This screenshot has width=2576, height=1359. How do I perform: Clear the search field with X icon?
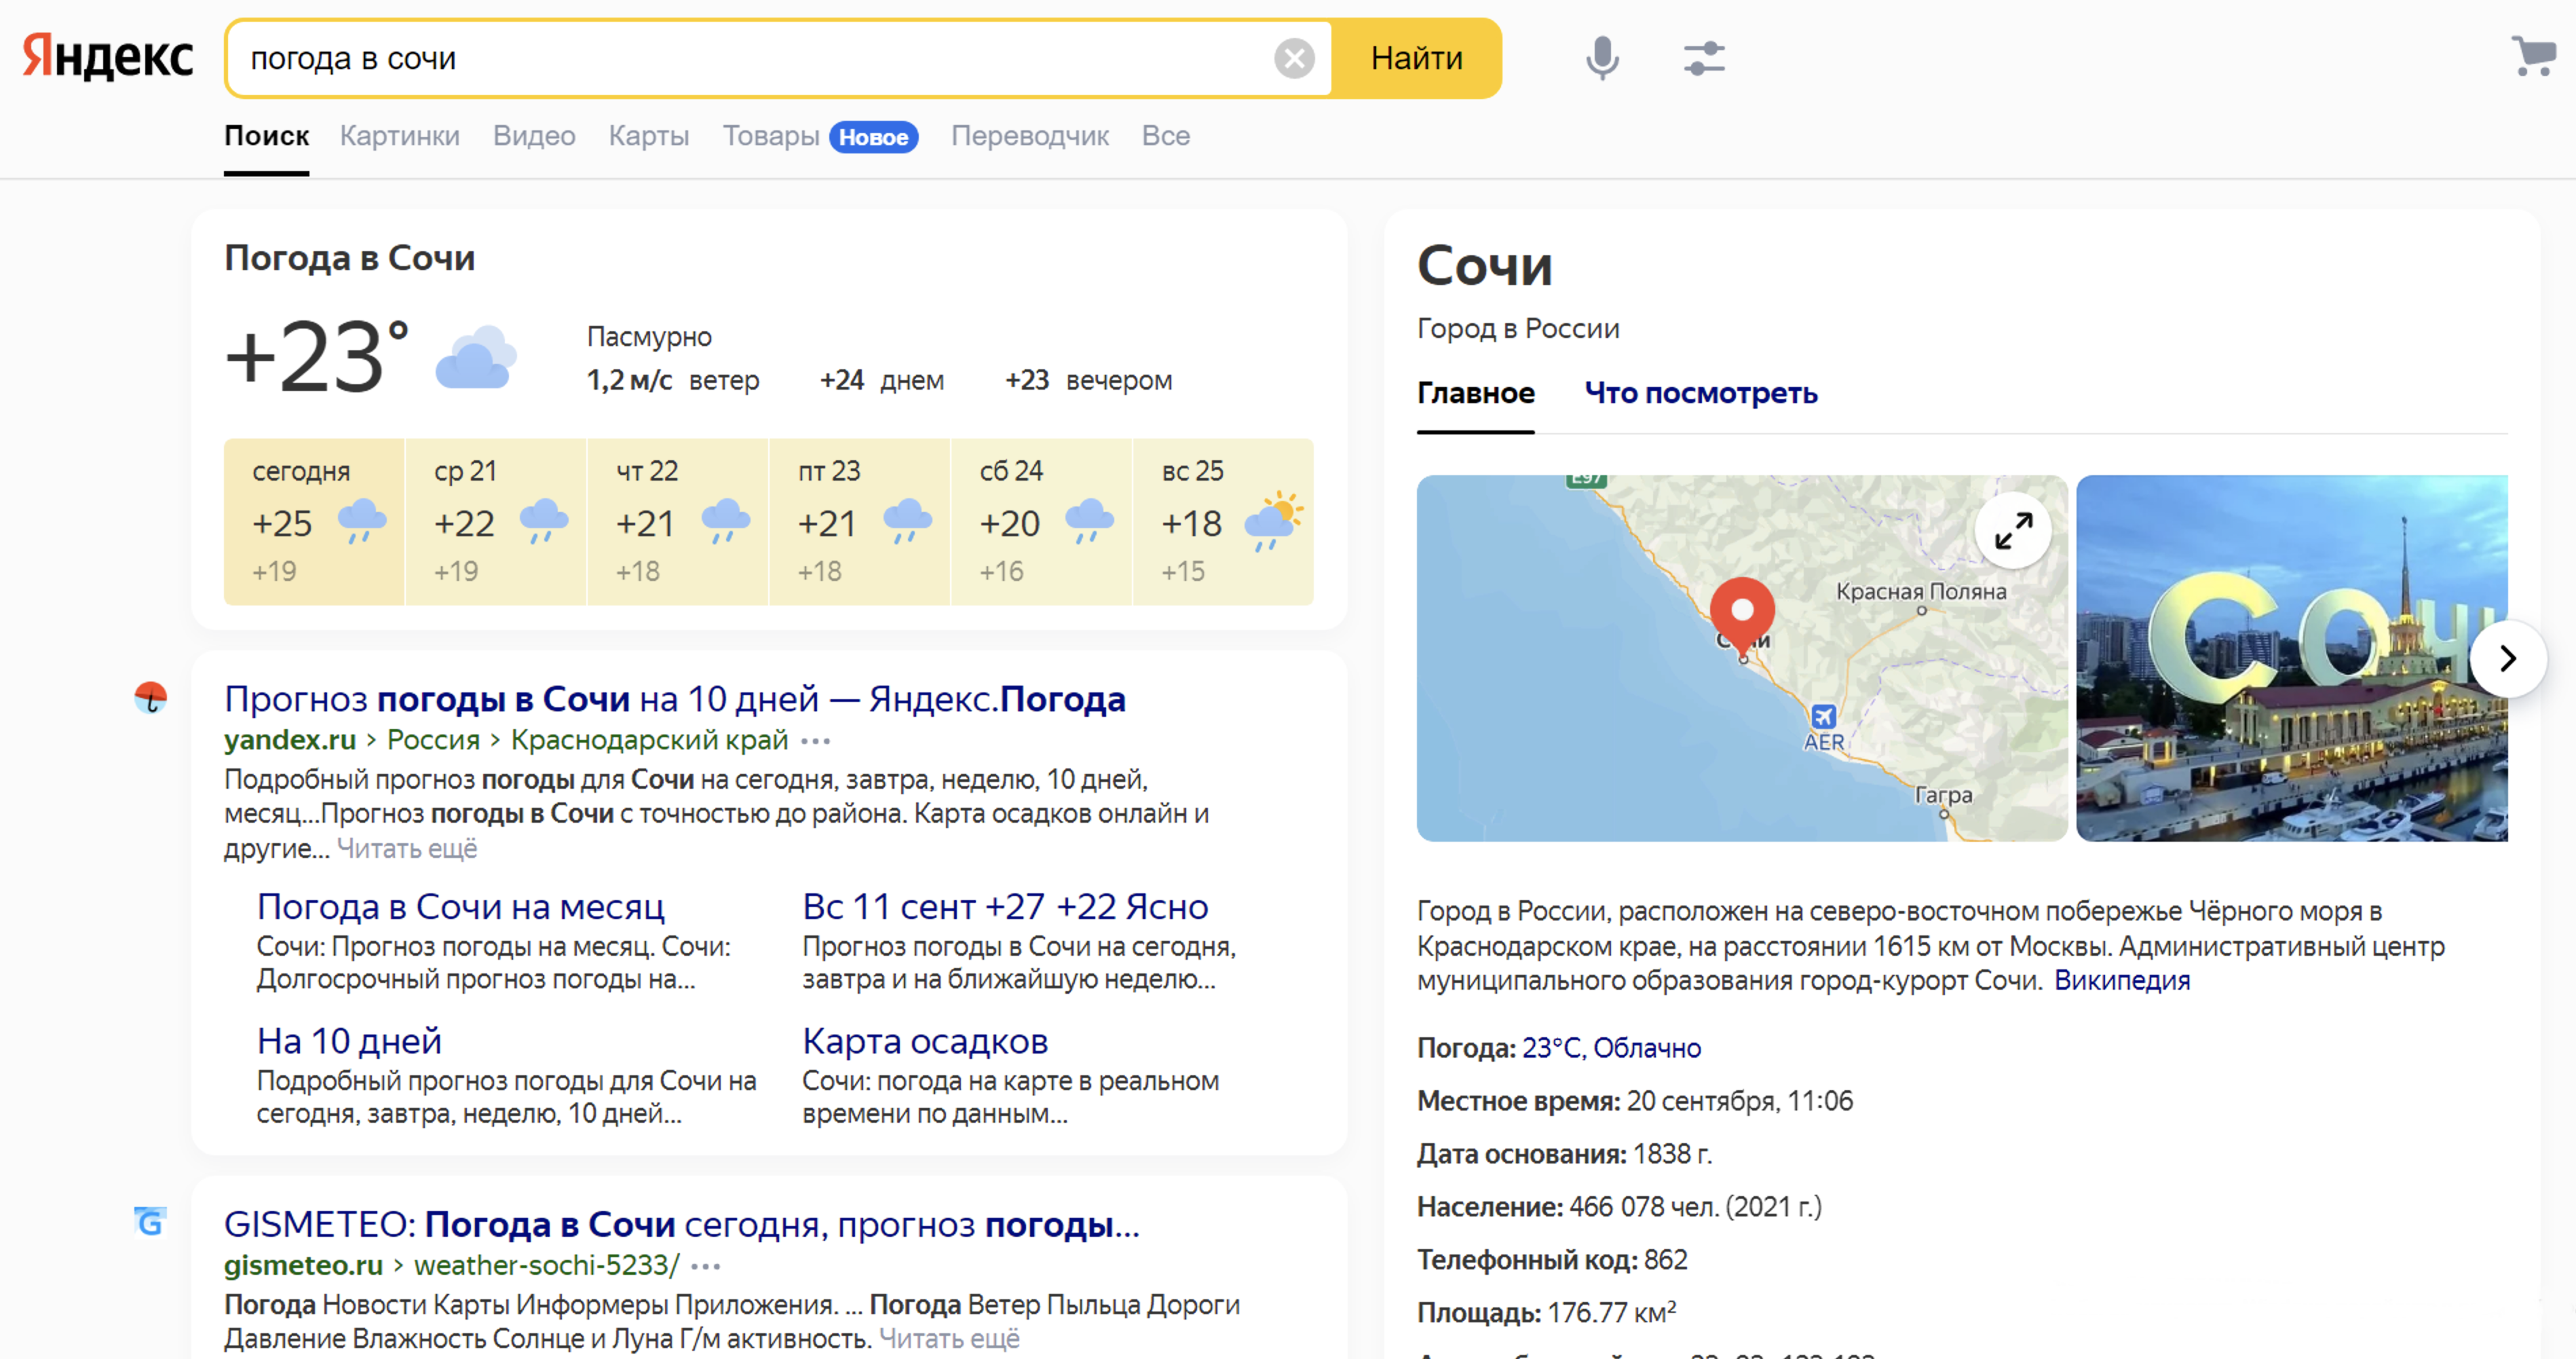point(1294,58)
